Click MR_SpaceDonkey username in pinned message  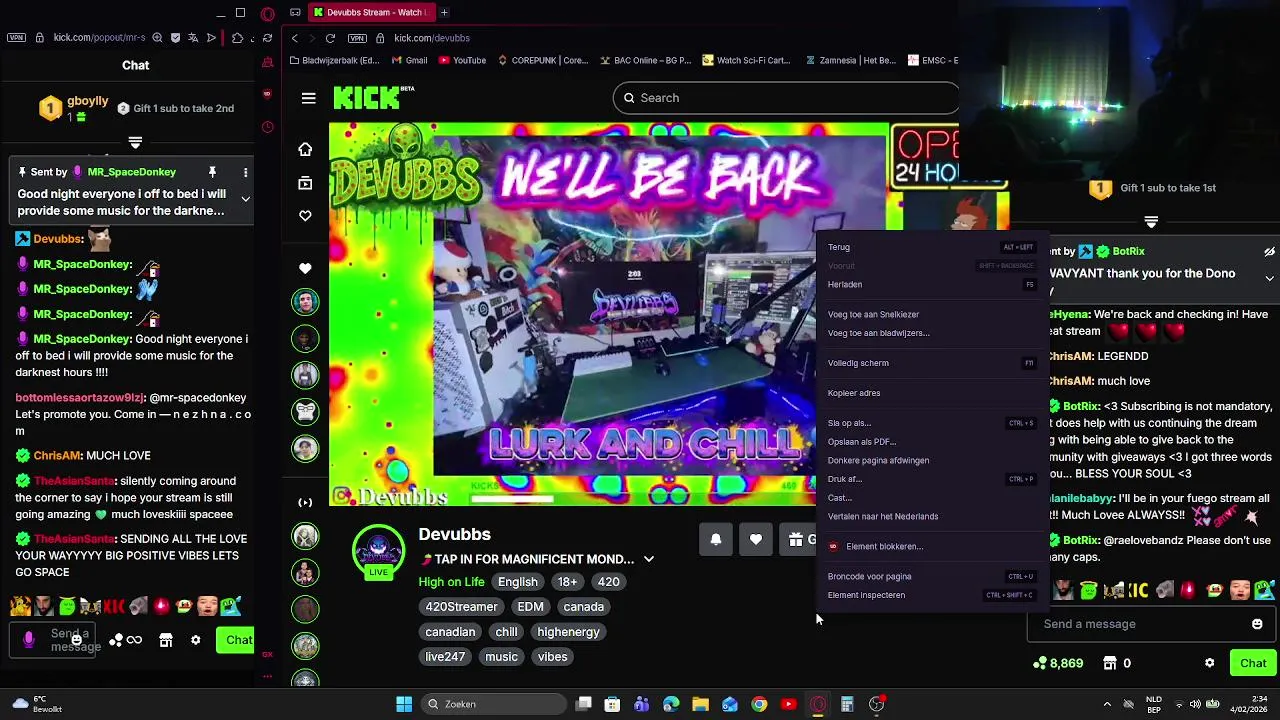point(131,172)
